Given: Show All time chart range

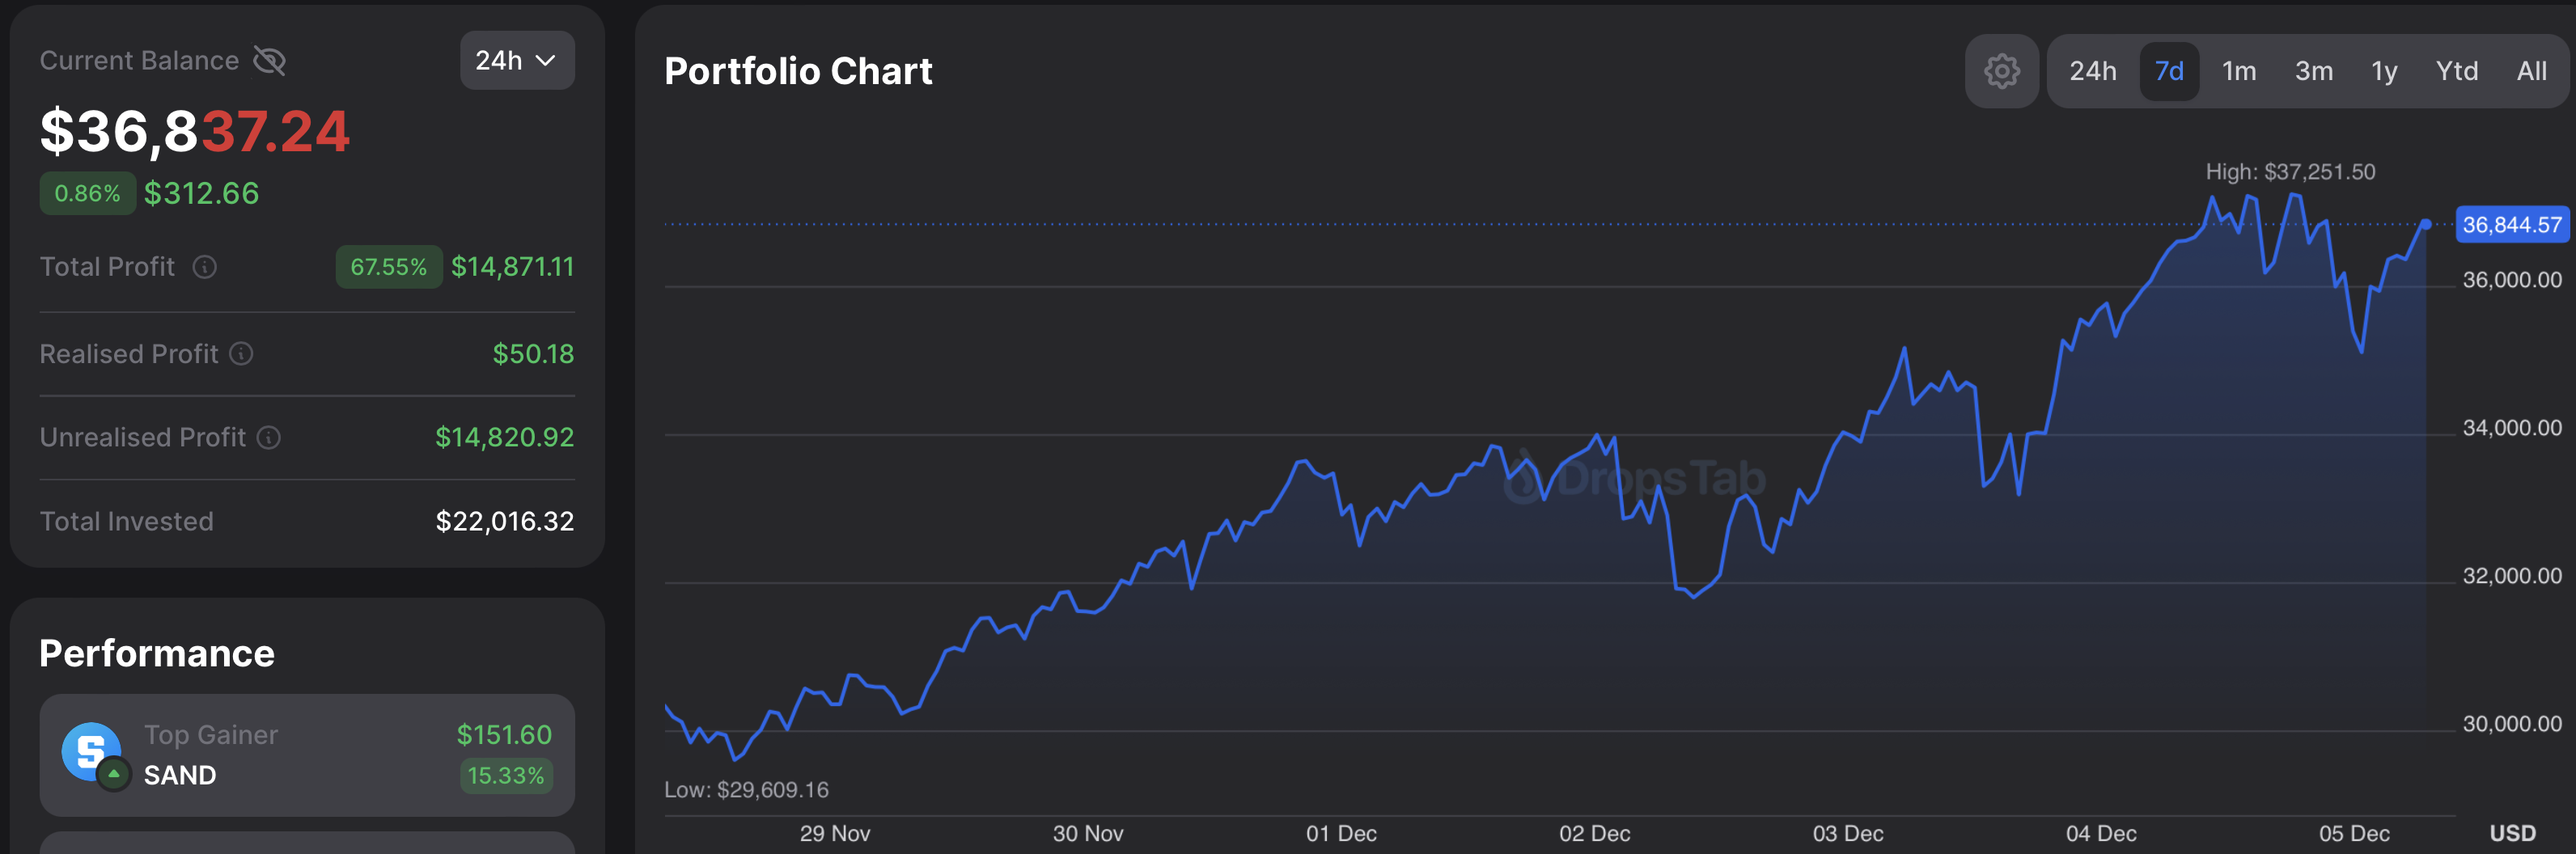Looking at the screenshot, I should 2531,71.
